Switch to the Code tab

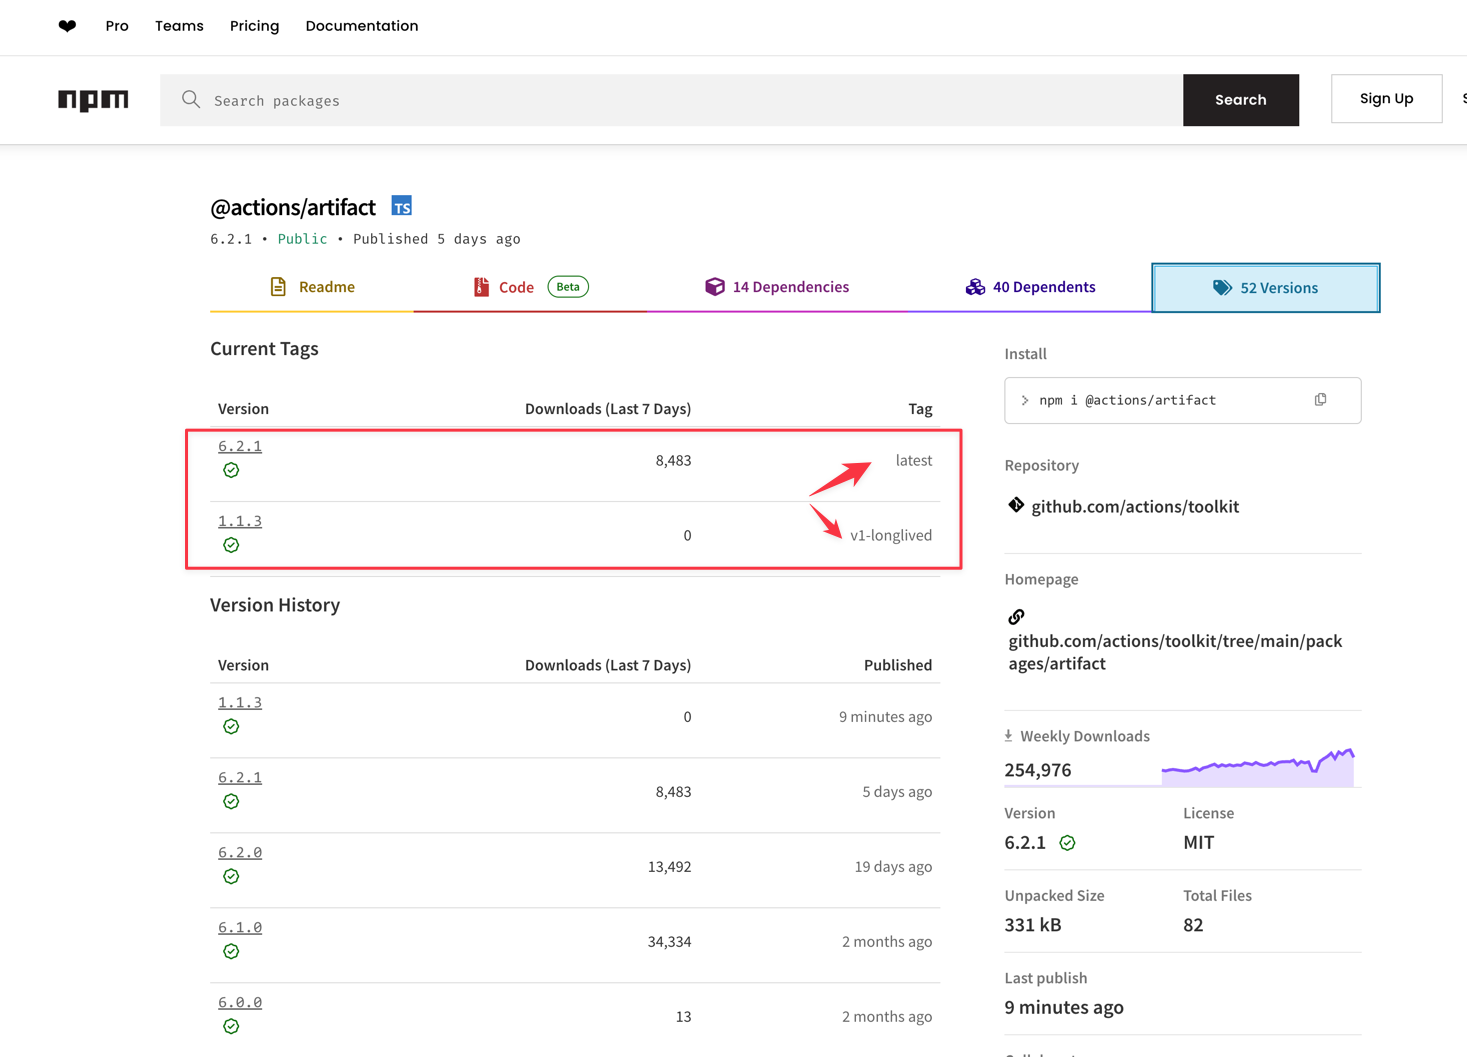click(x=530, y=287)
